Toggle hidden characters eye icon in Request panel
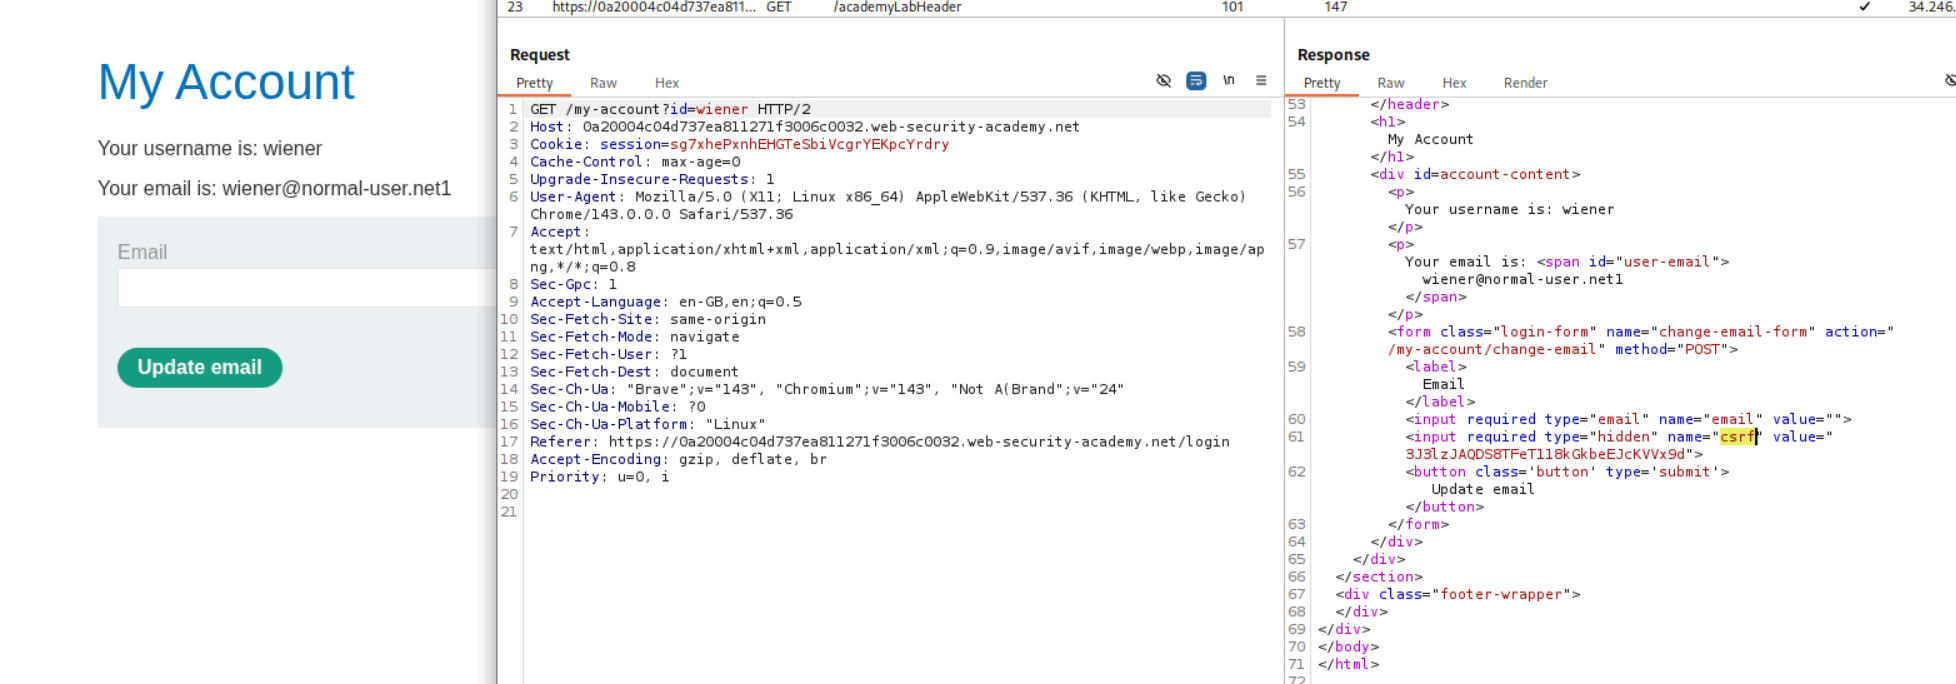The image size is (1956, 684). 1163,81
